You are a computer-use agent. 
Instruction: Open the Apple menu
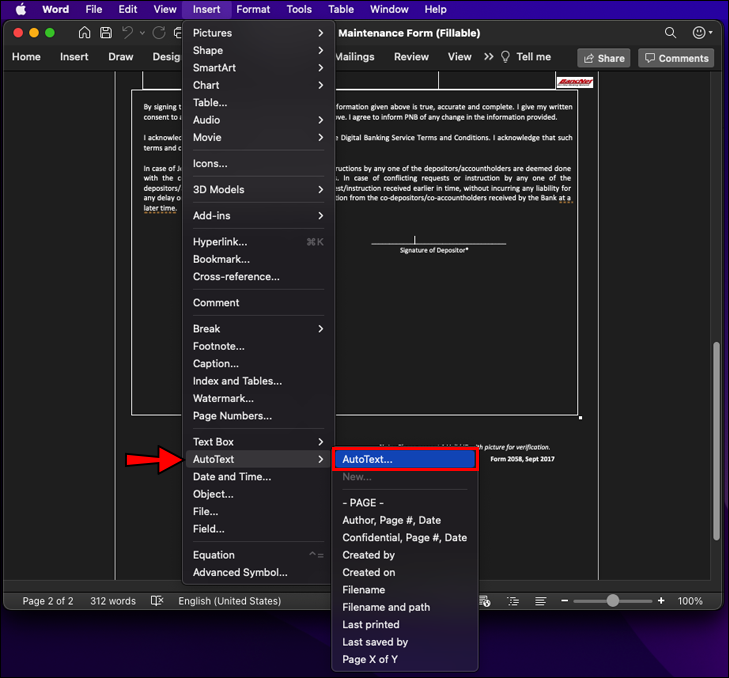pos(21,9)
